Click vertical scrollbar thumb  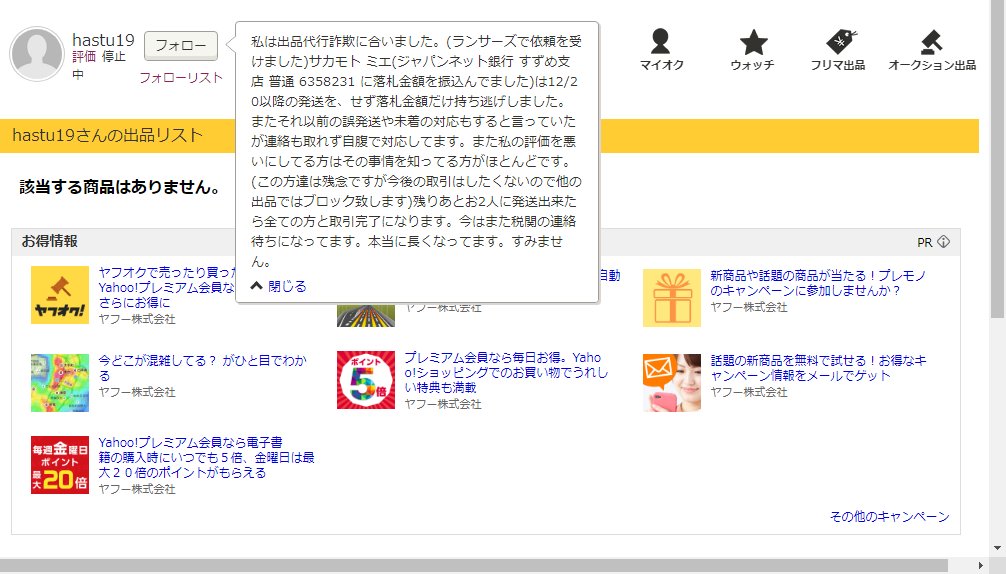tap(997, 159)
